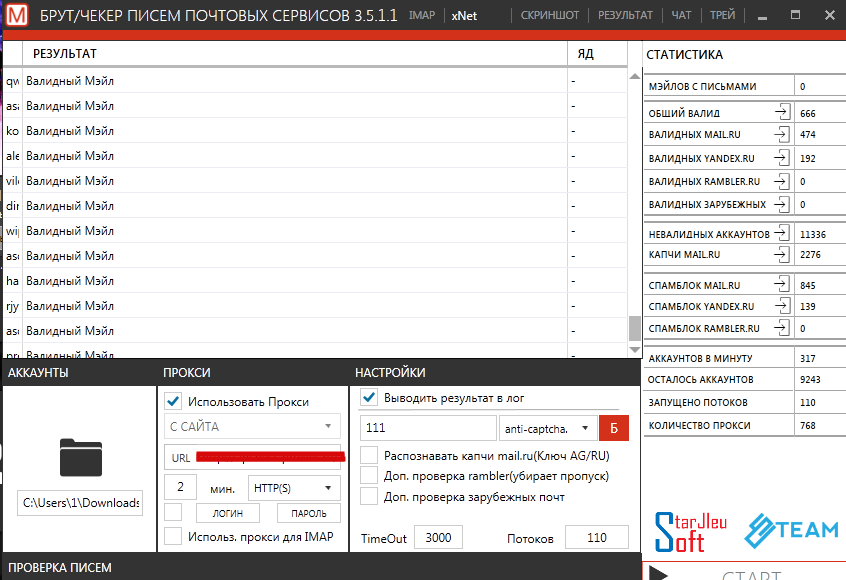Click the export arrow for ВАЛИДНЫХ YANDEX.RU
The width and height of the screenshot is (846, 580).
(782, 157)
